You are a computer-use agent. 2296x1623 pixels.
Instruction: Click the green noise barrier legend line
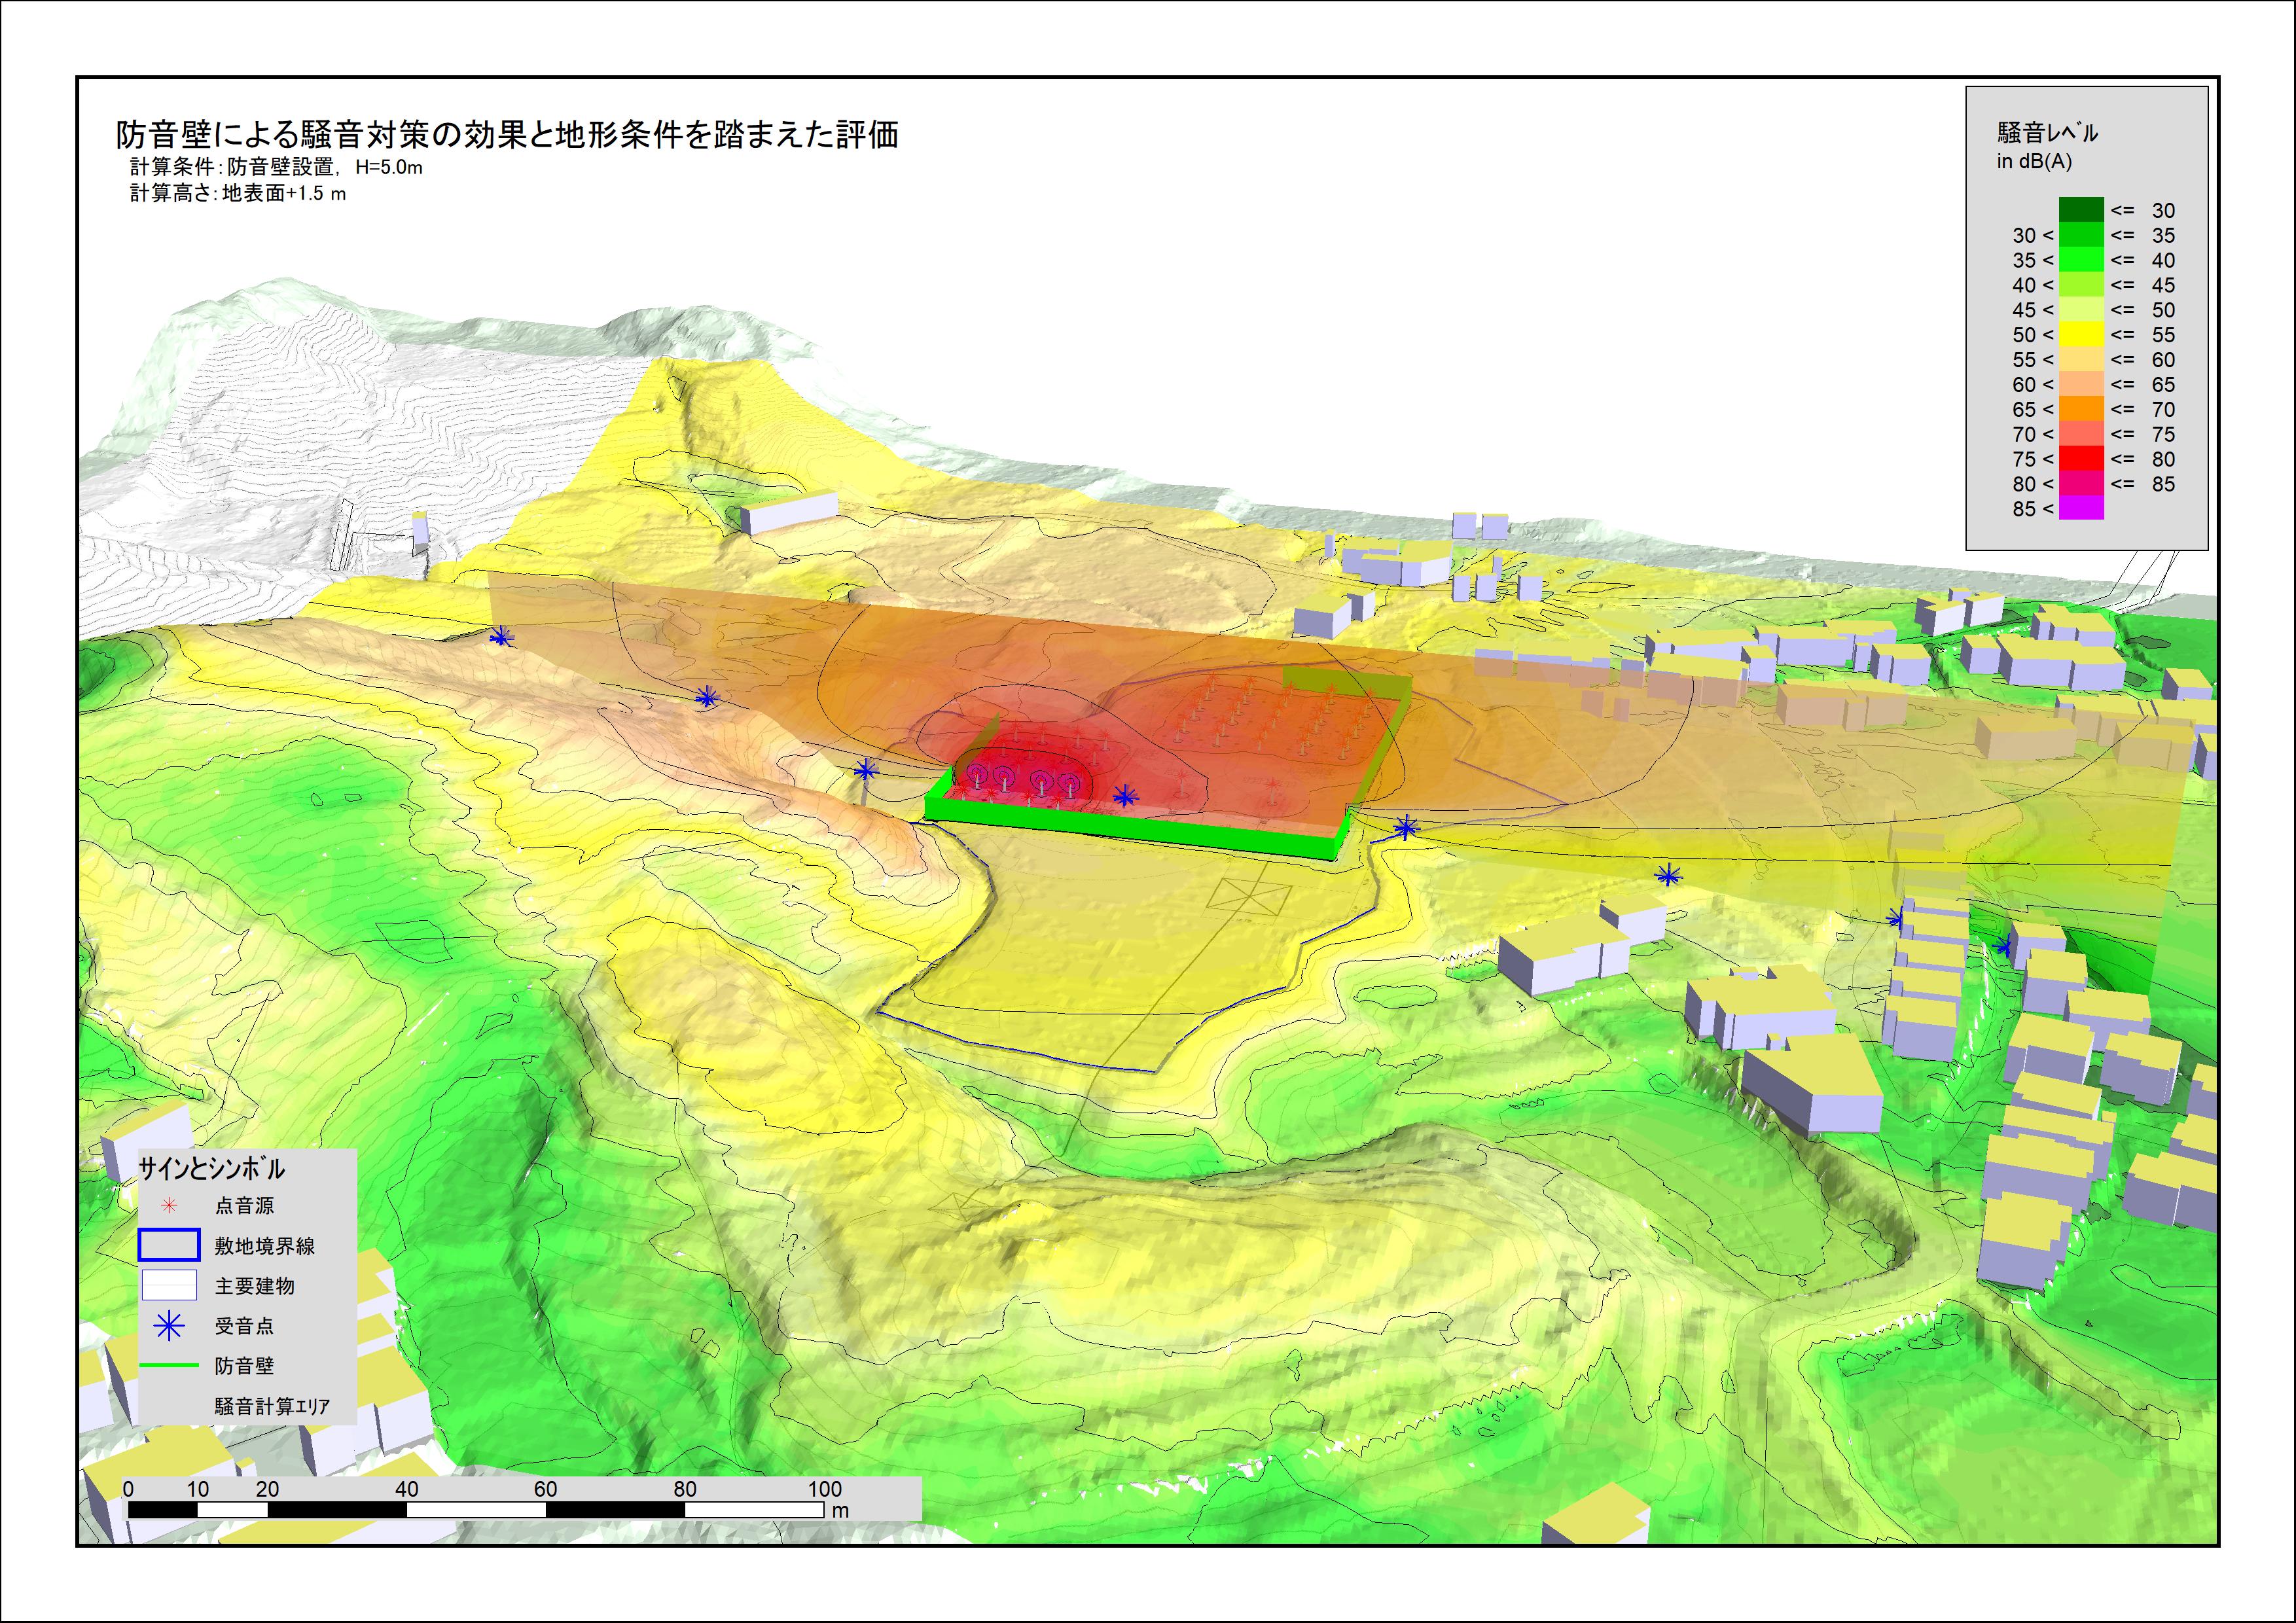coord(169,1365)
